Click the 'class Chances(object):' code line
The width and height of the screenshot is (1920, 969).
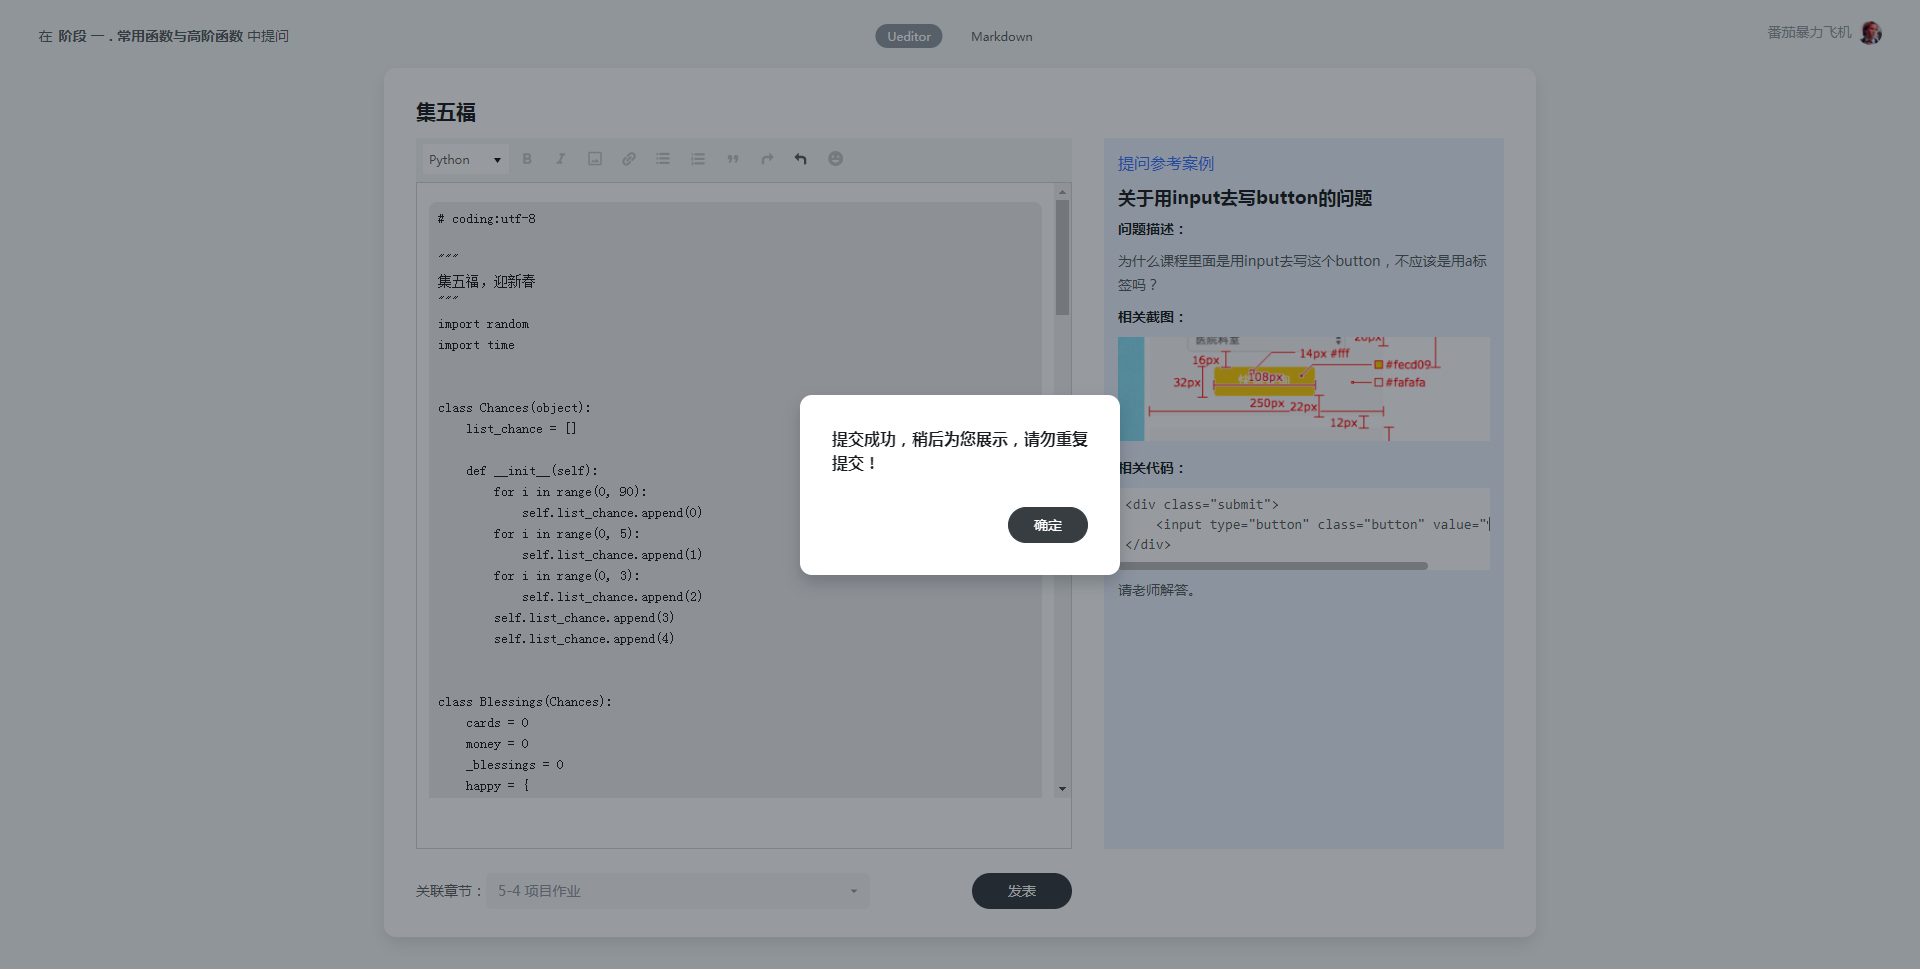514,408
